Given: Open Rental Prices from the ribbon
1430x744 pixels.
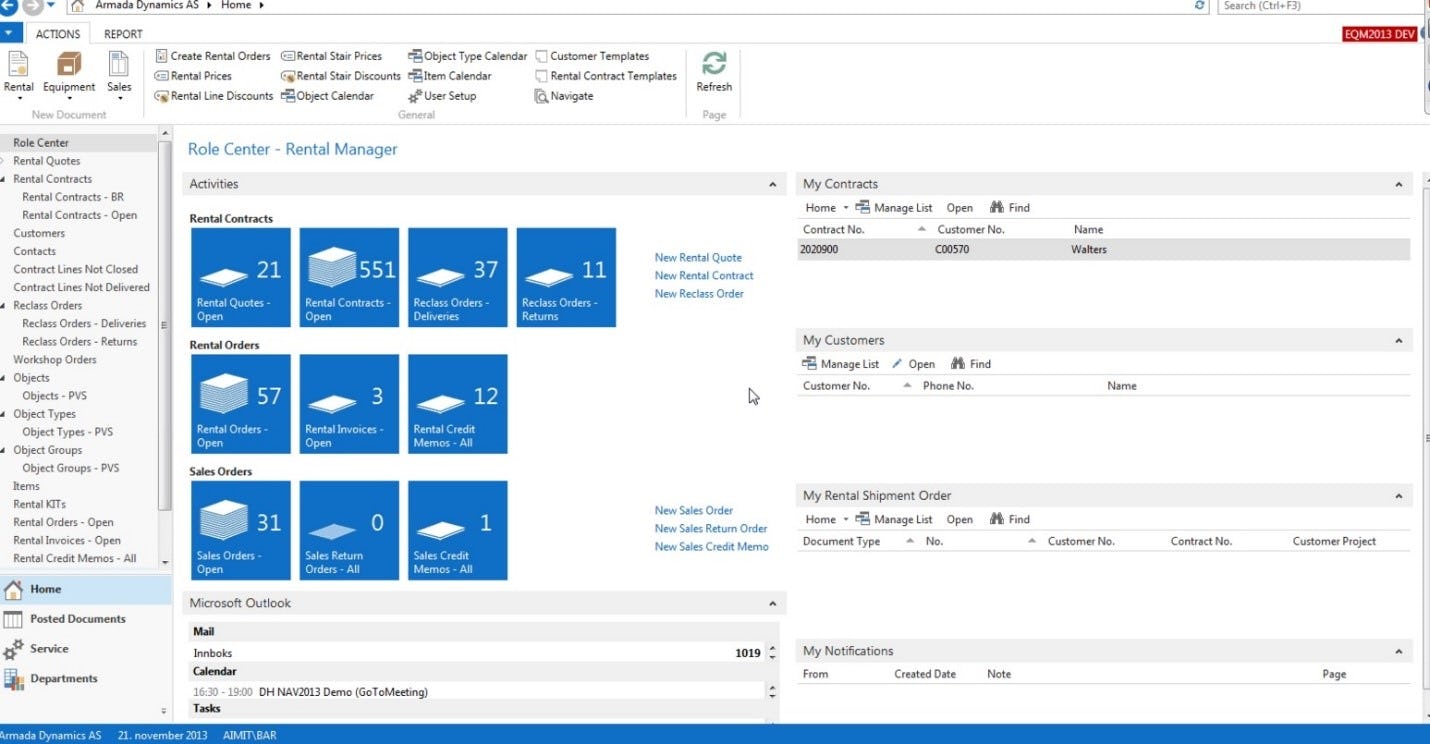Looking at the screenshot, I should coord(193,76).
